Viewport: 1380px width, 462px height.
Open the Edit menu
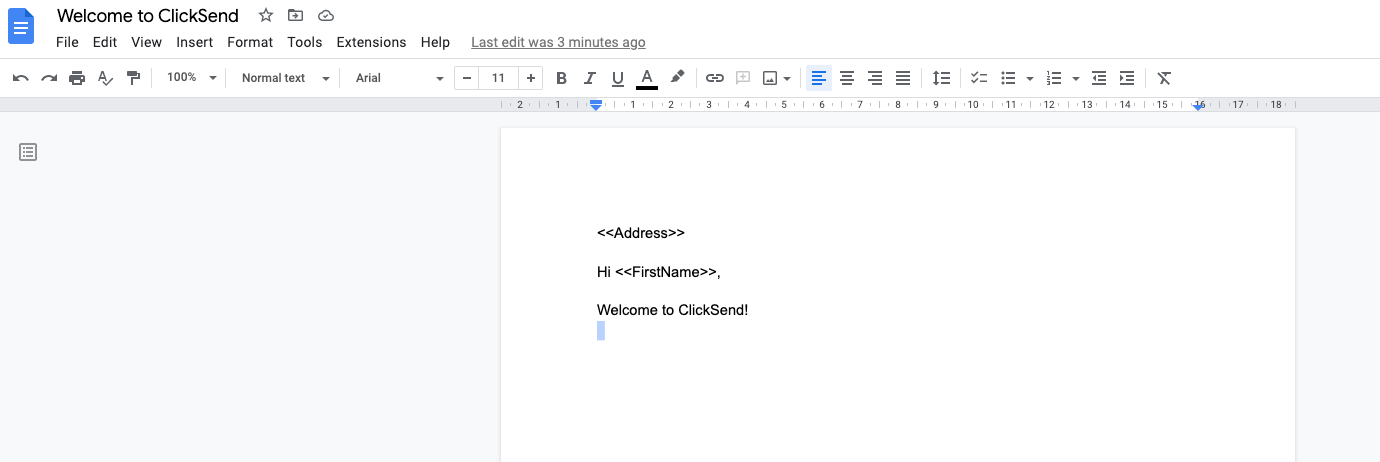click(105, 42)
